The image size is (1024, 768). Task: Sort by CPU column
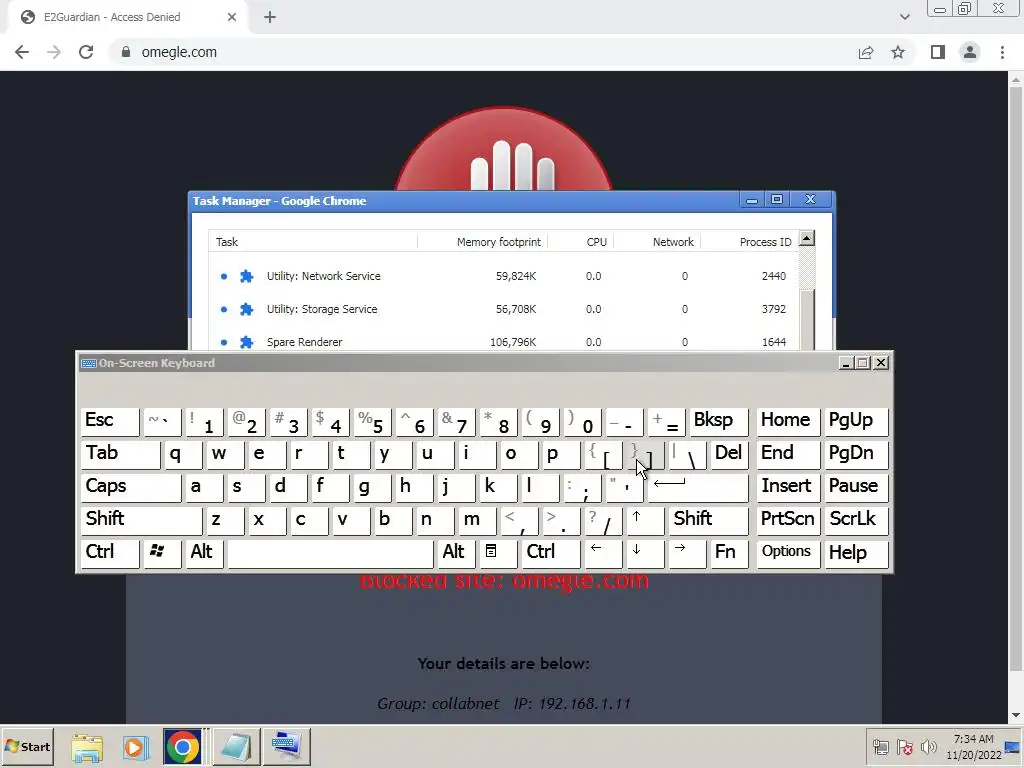click(581, 242)
